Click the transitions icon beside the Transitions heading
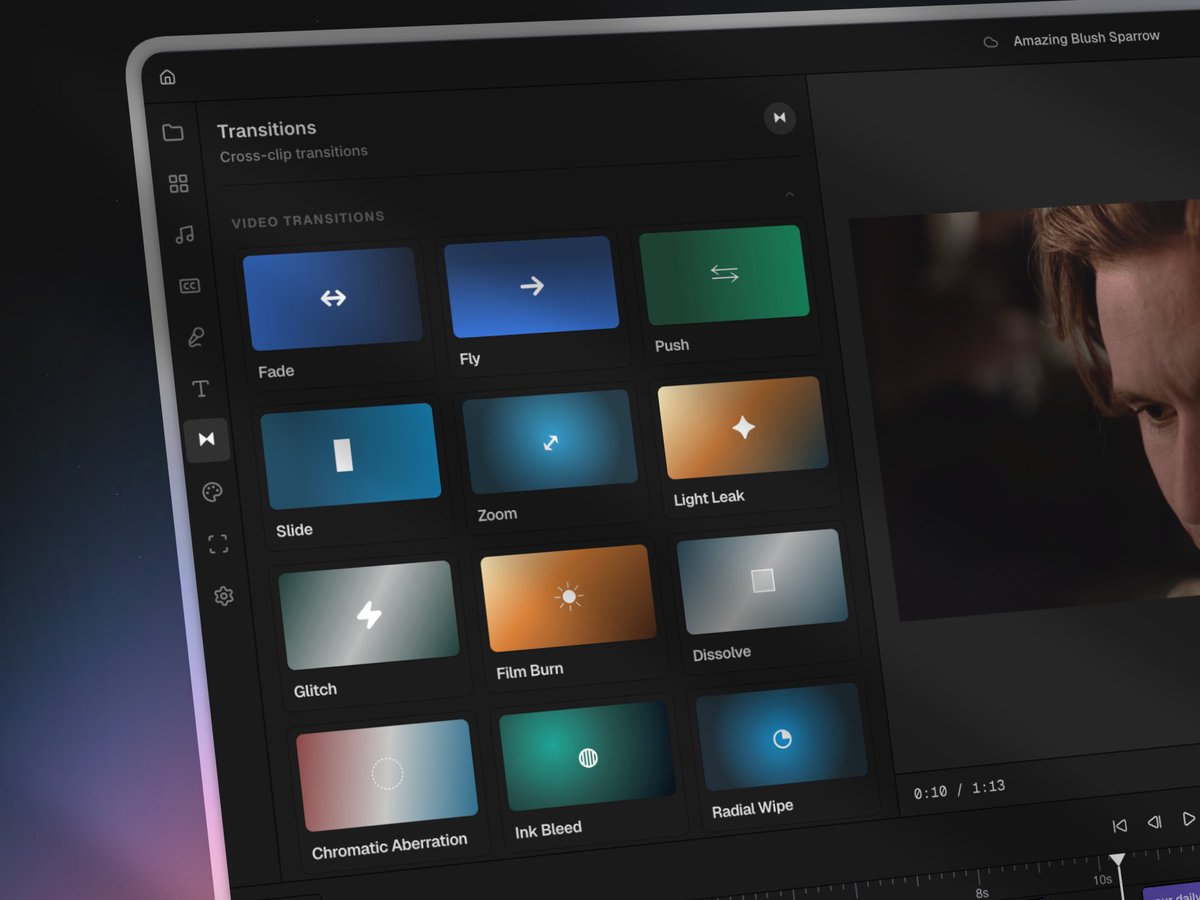The height and width of the screenshot is (900, 1200). (x=779, y=118)
